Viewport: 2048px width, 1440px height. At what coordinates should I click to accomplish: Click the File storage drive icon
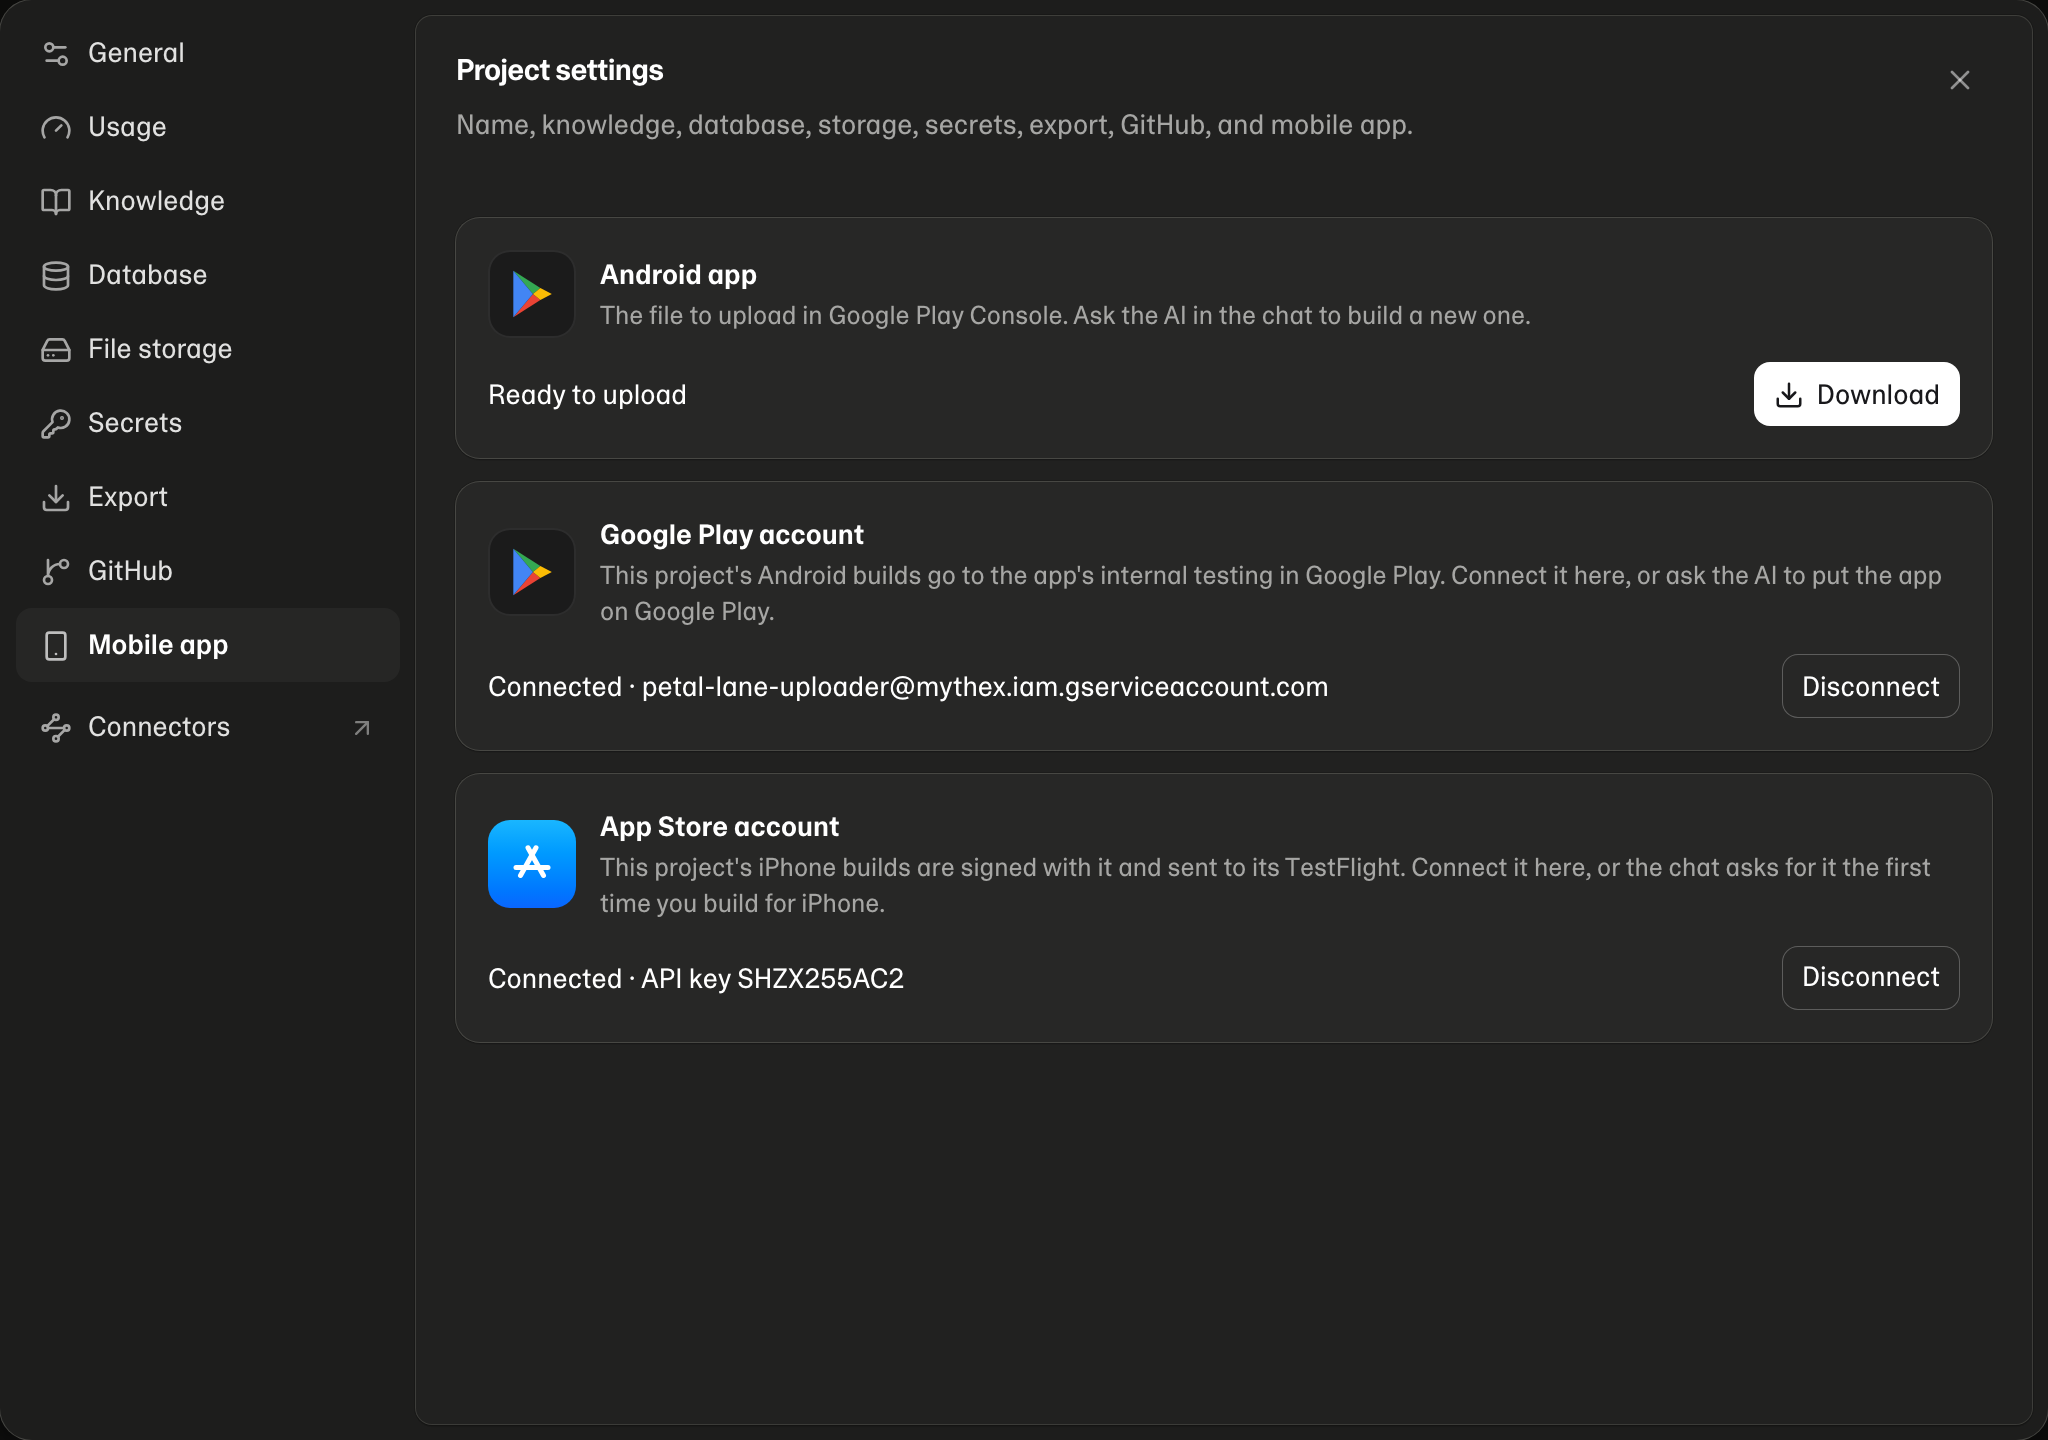click(56, 349)
